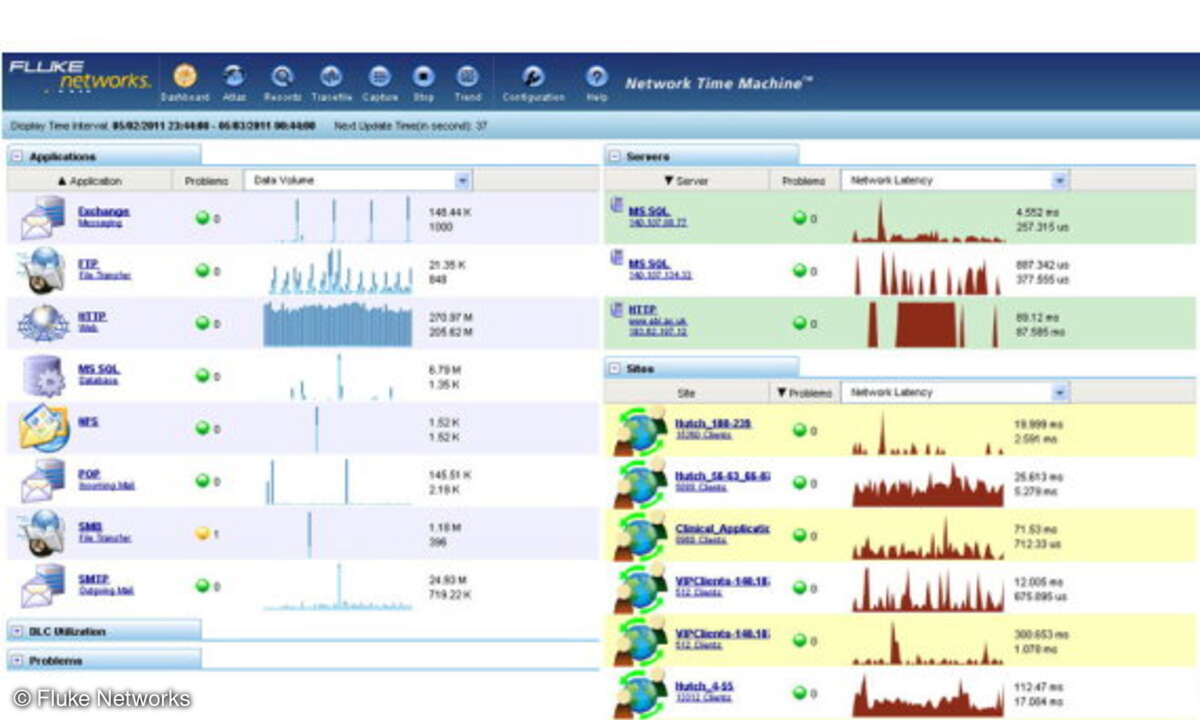Open the SMB application link
This screenshot has width=1200, height=720.
[x=90, y=527]
